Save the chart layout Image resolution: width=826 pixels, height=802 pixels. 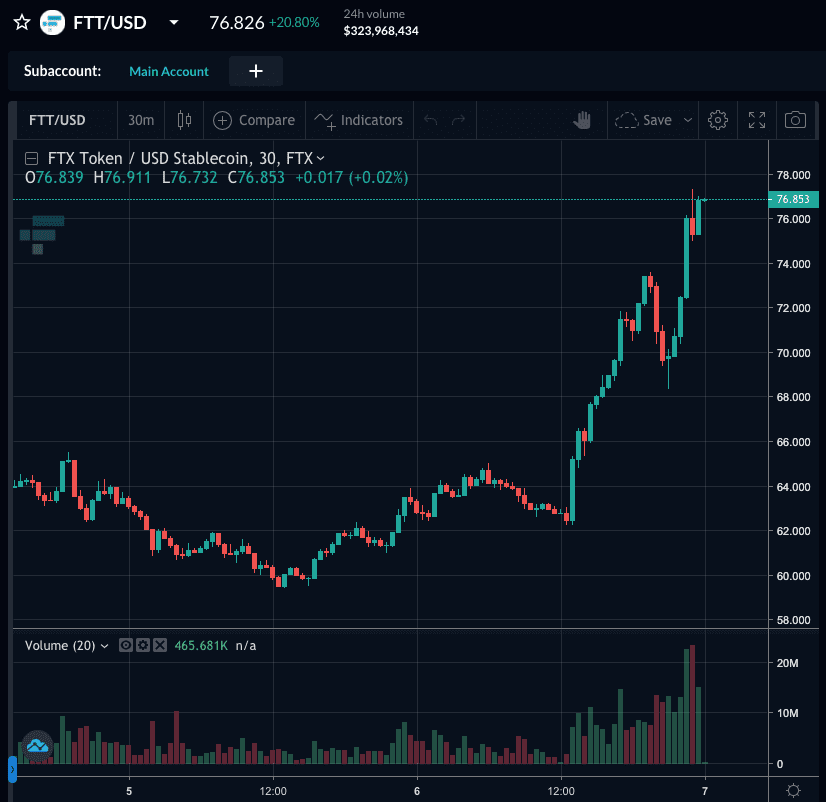click(643, 120)
